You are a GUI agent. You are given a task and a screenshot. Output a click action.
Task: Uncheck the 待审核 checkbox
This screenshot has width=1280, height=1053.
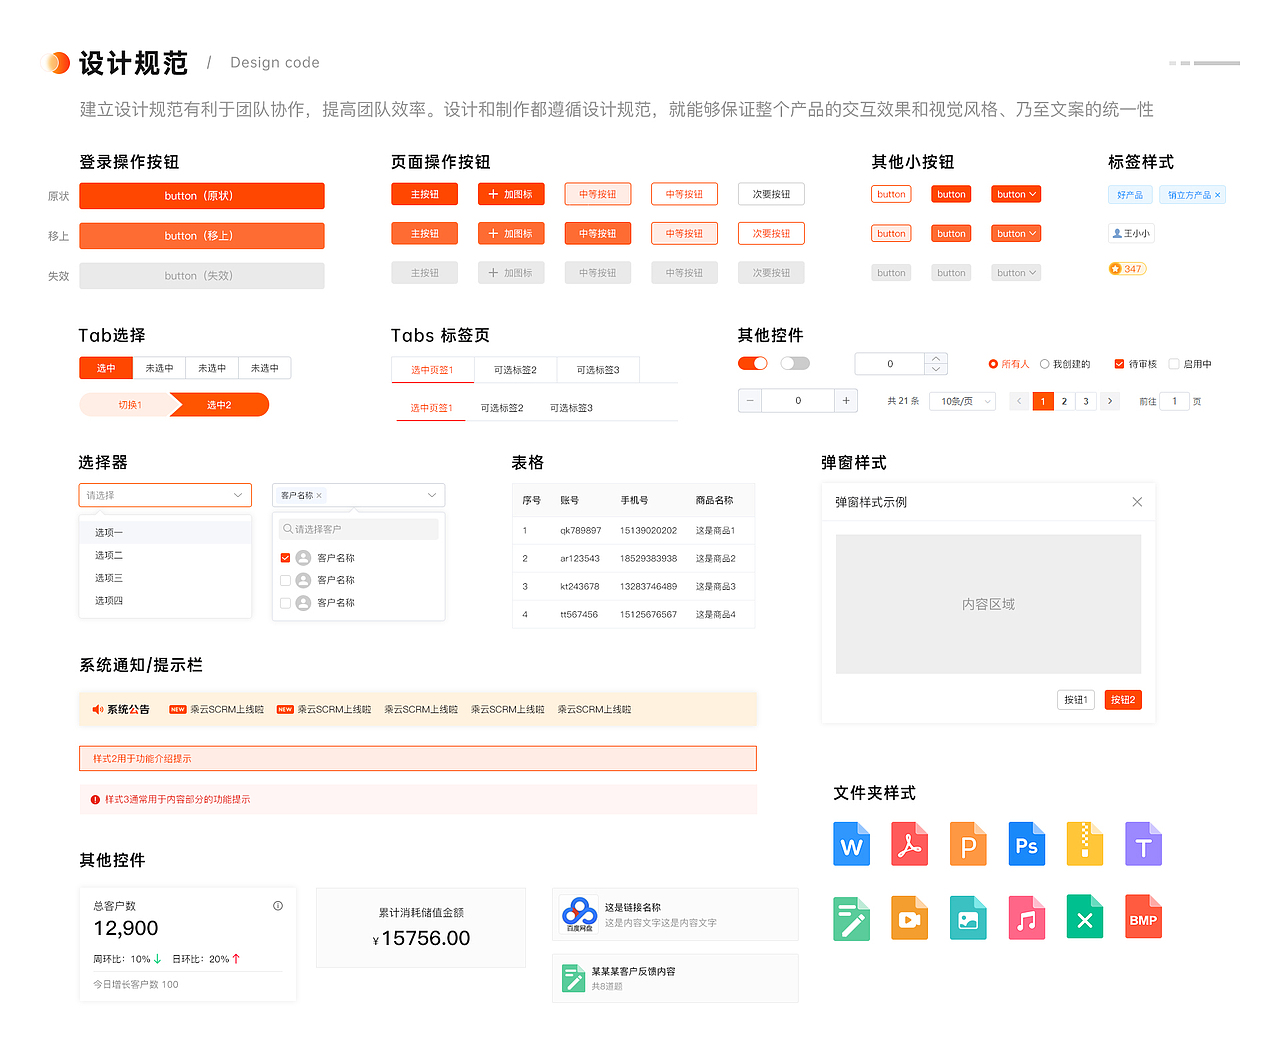(1119, 364)
